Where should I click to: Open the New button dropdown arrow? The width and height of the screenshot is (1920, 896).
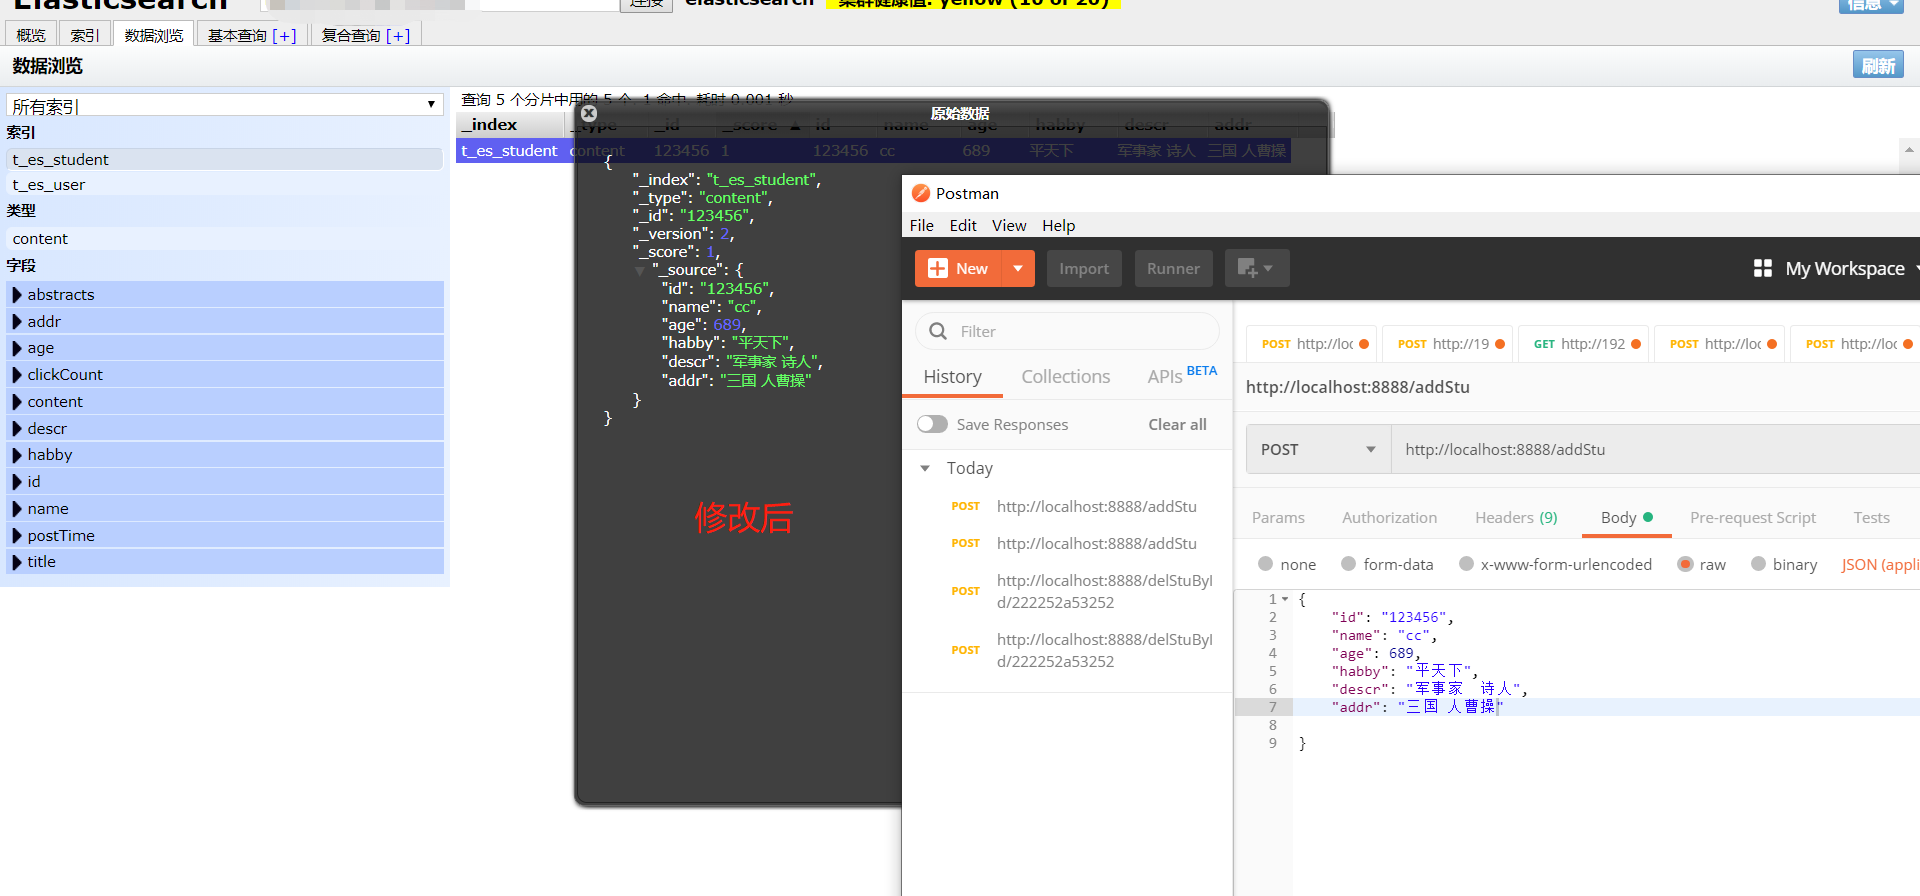(1018, 268)
